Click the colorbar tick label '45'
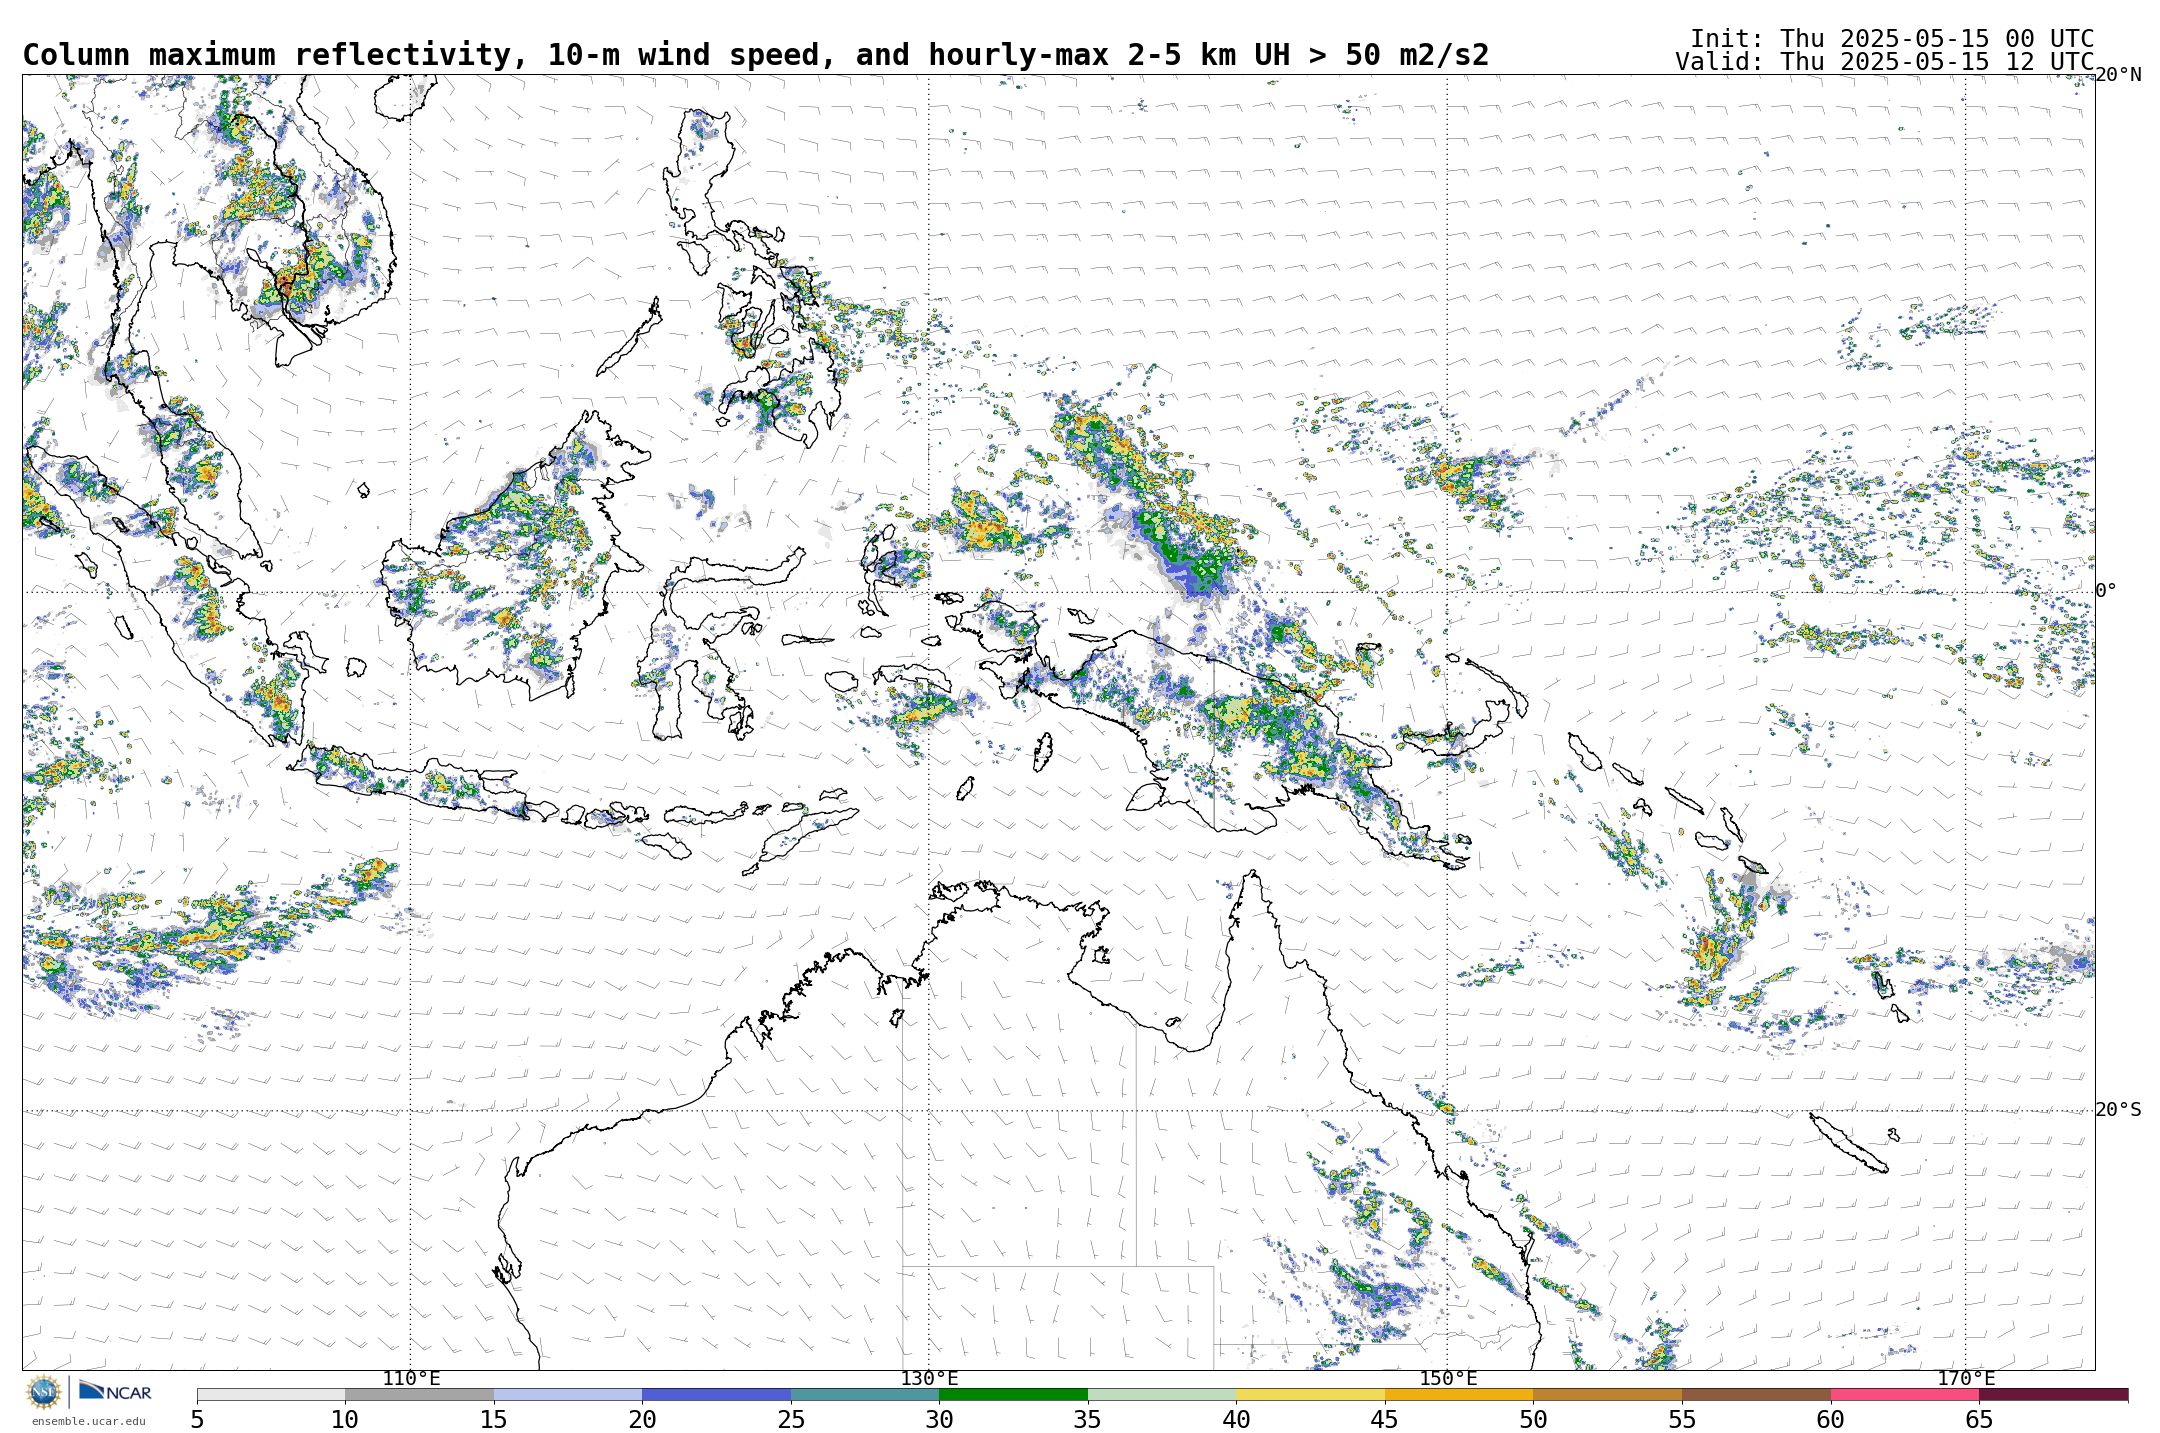 coord(1385,1420)
